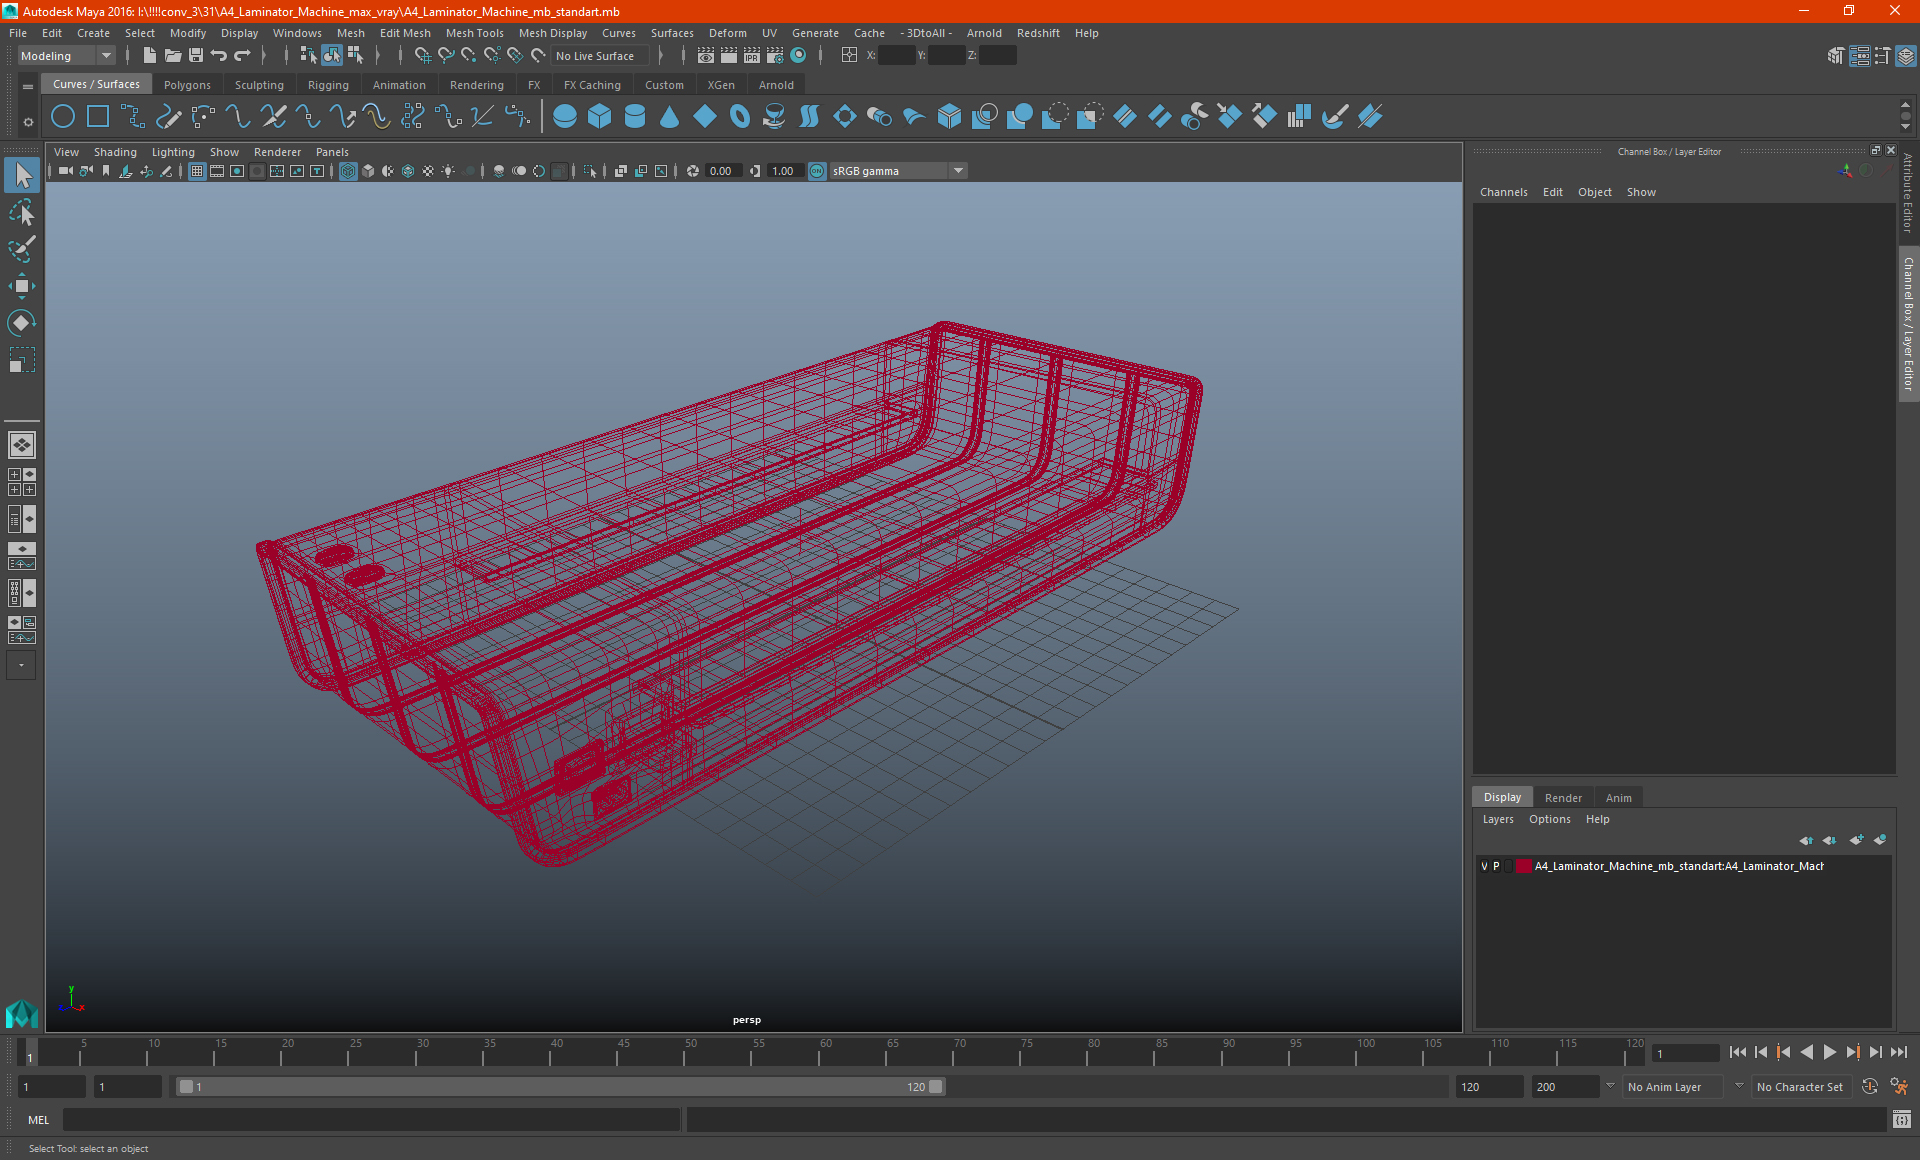Viewport: 1920px width, 1160px height.
Task: Toggle color management ON button
Action: [817, 171]
